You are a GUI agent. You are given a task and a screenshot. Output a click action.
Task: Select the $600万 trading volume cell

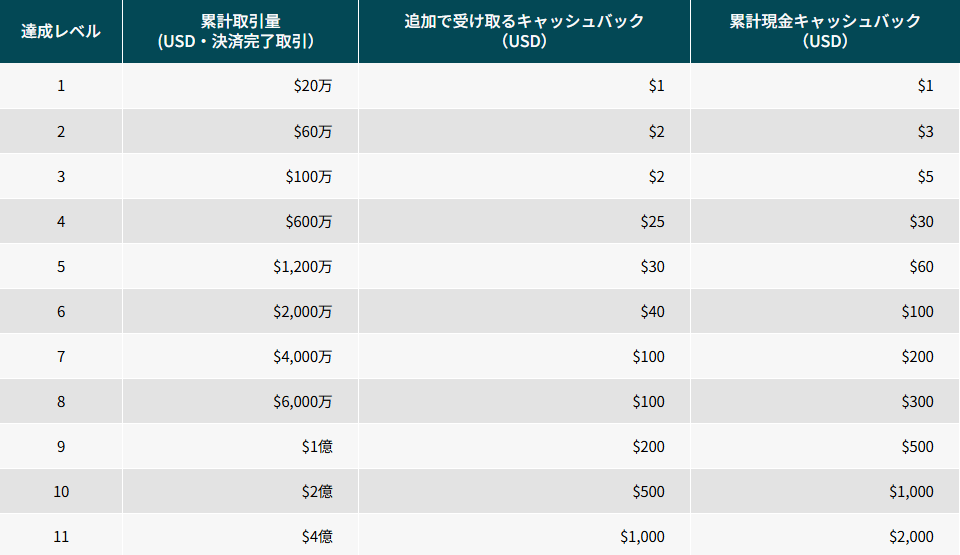click(x=241, y=221)
